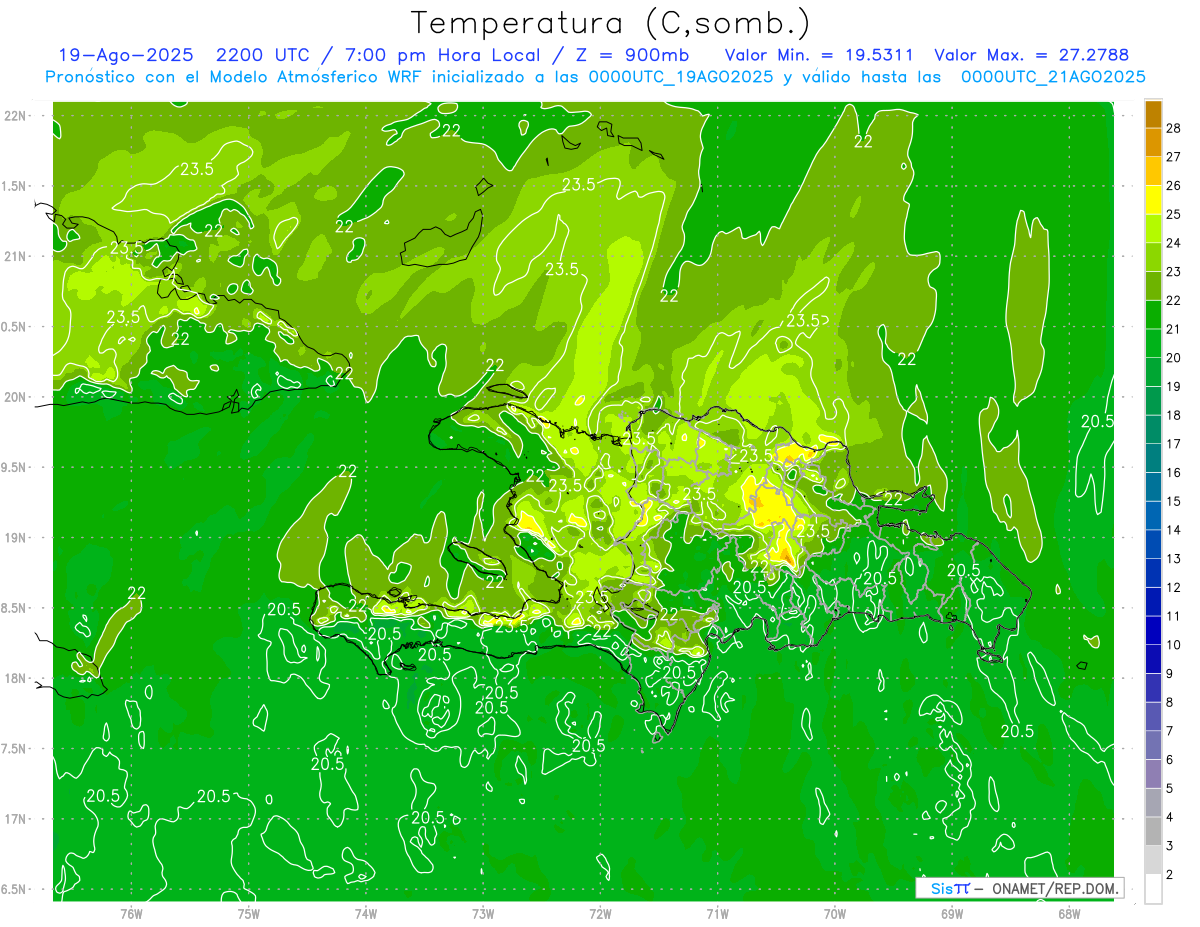Click the "1.5N" latitude axis label

tap(14, 186)
